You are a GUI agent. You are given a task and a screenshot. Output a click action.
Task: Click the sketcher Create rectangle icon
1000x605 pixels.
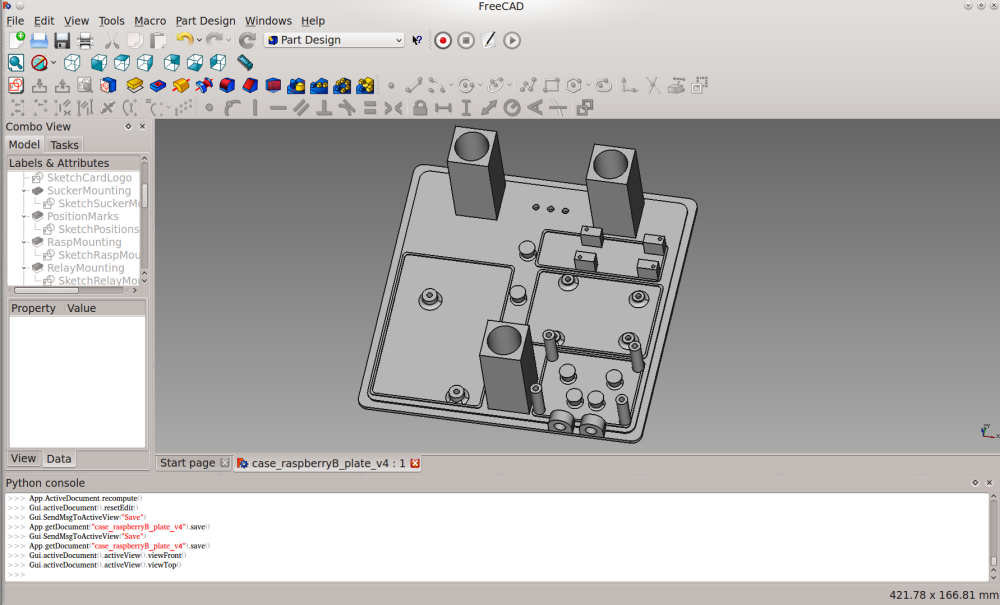click(552, 85)
